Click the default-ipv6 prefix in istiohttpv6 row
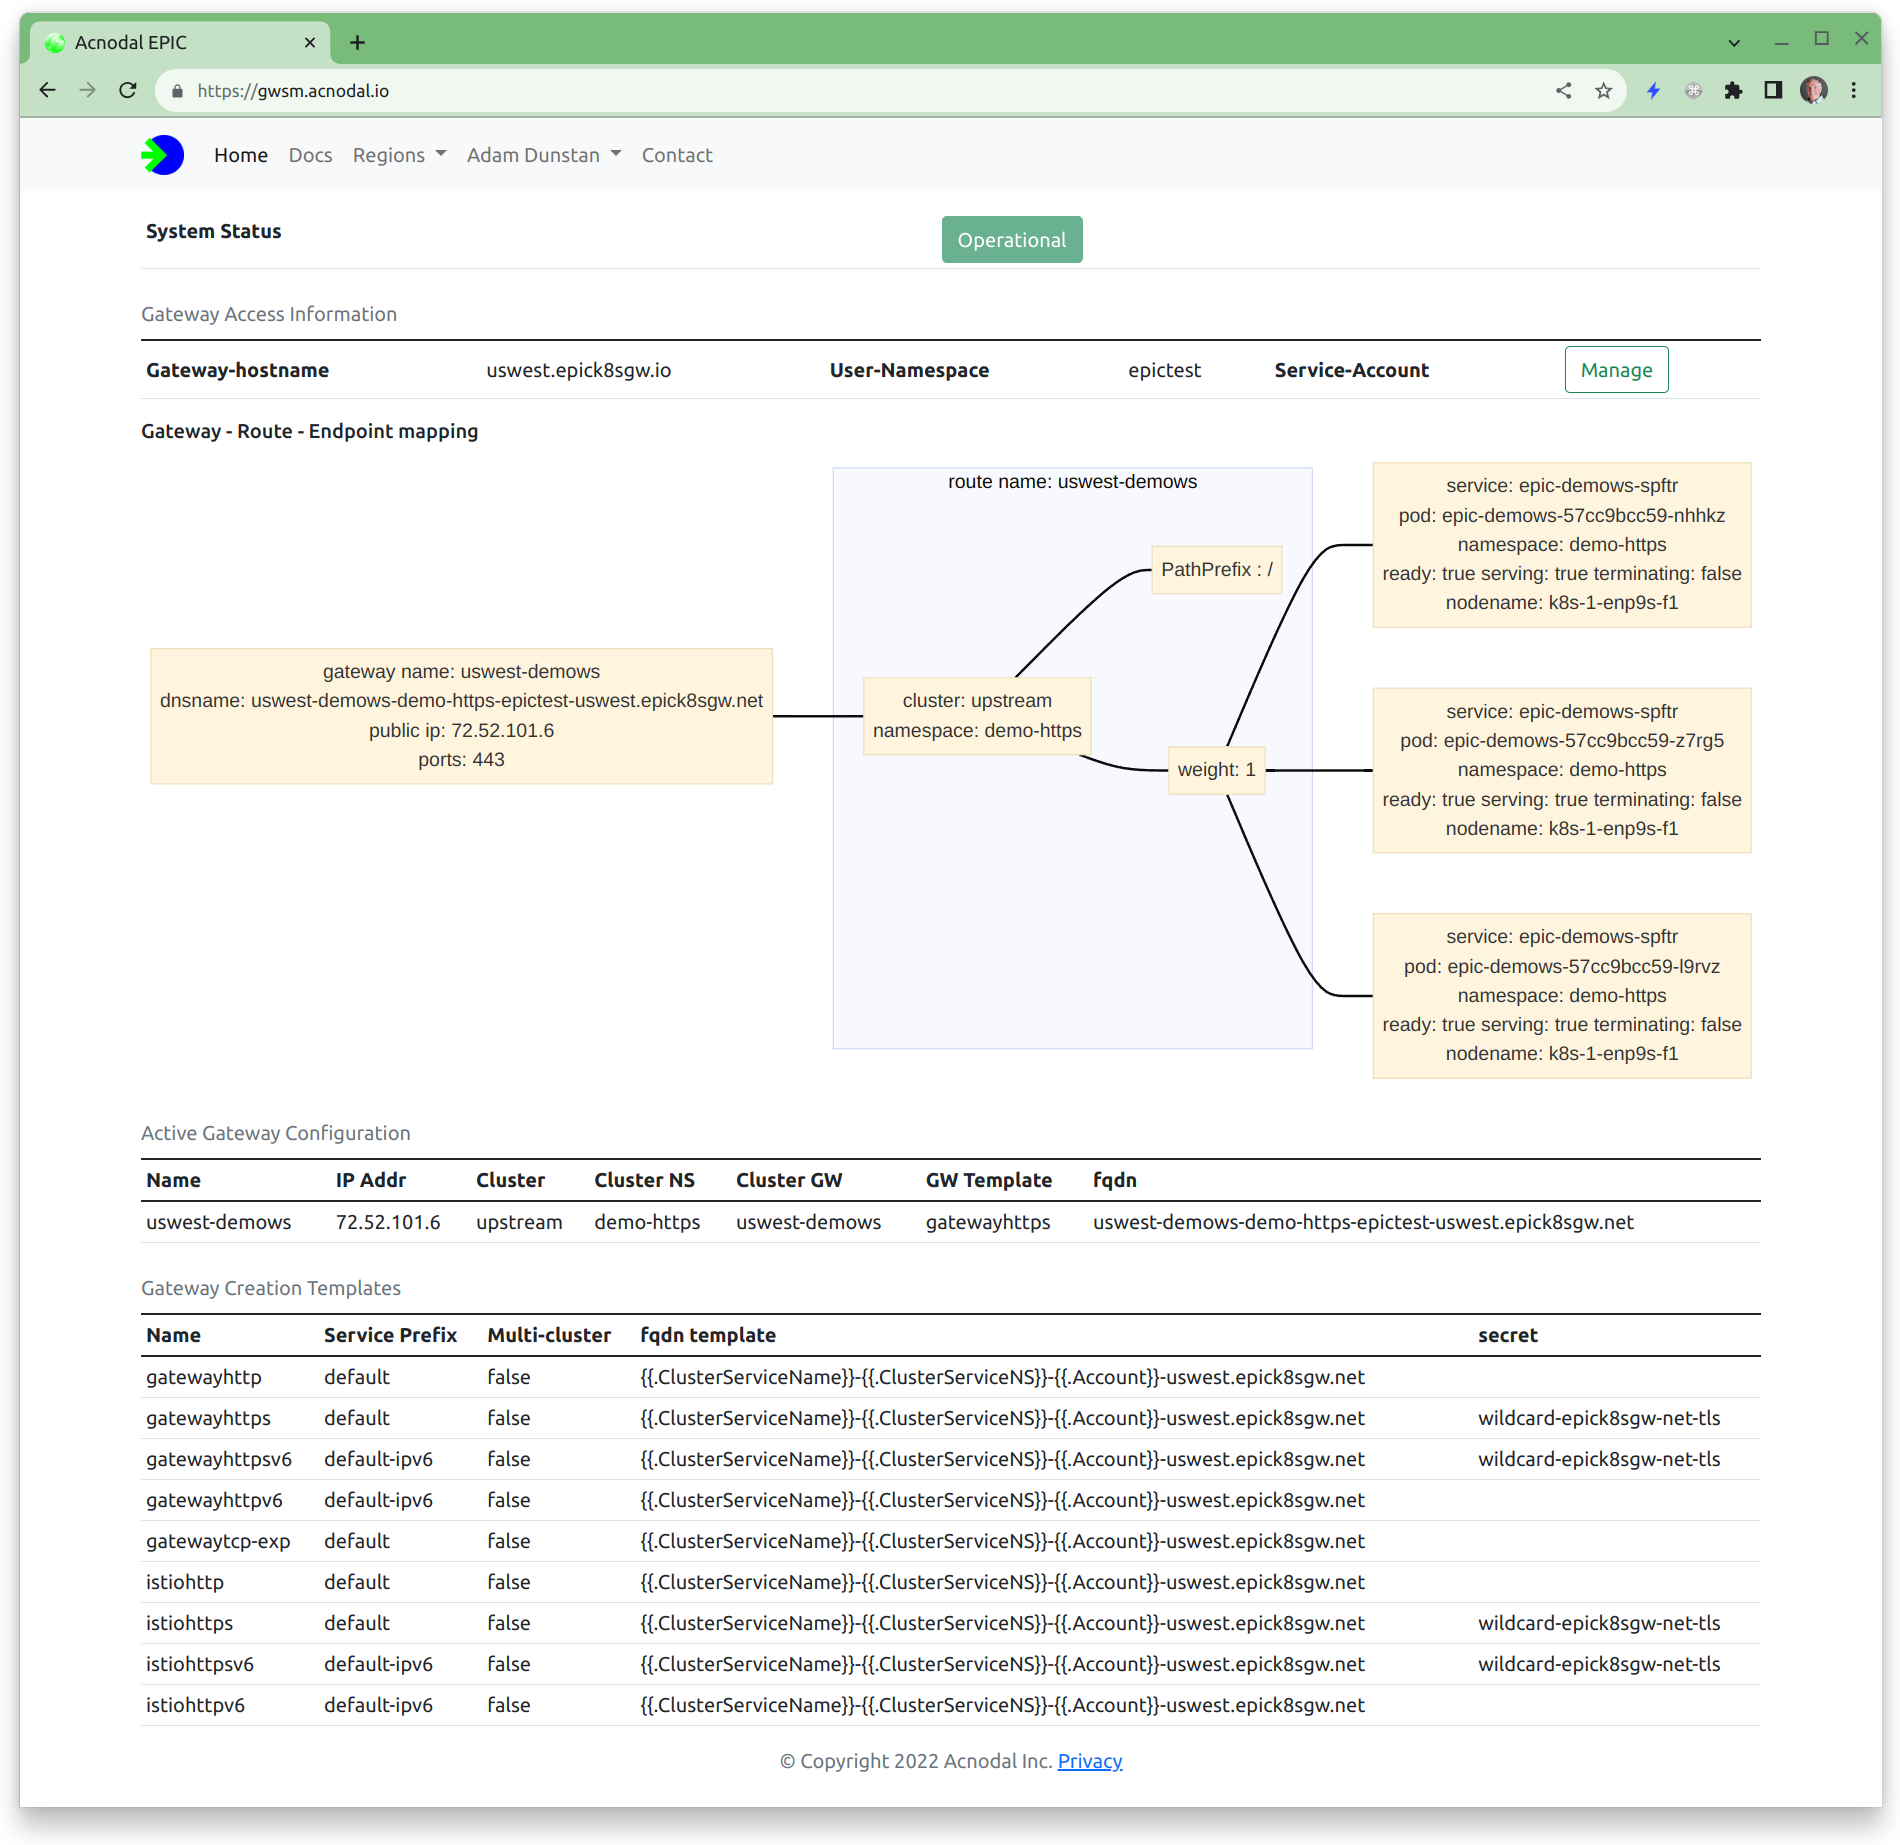Viewport: 1900px width, 1845px height. pos(378,1705)
